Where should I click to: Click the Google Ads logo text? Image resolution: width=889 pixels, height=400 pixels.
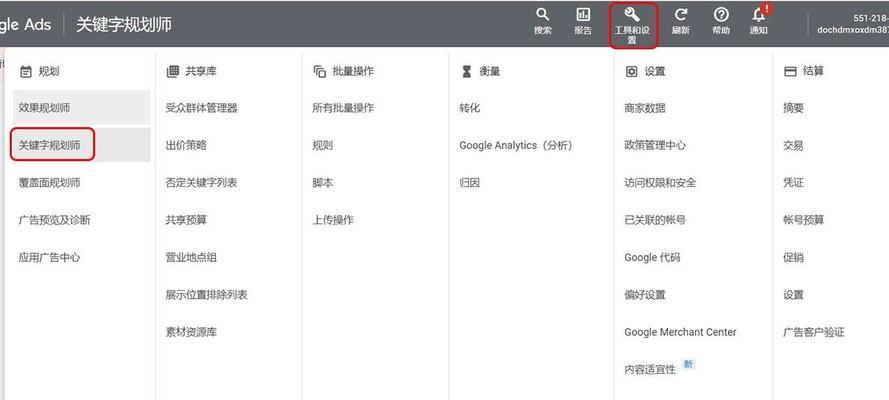click(x=26, y=24)
